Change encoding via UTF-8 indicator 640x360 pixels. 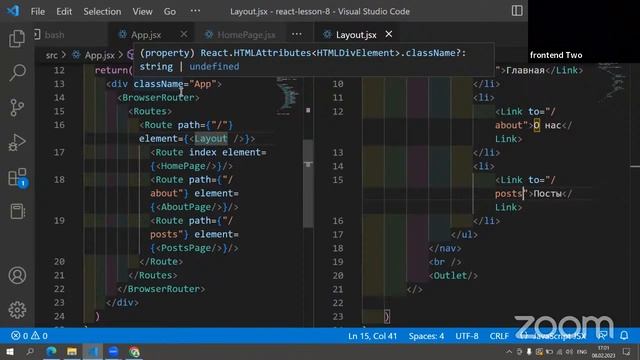(x=467, y=336)
